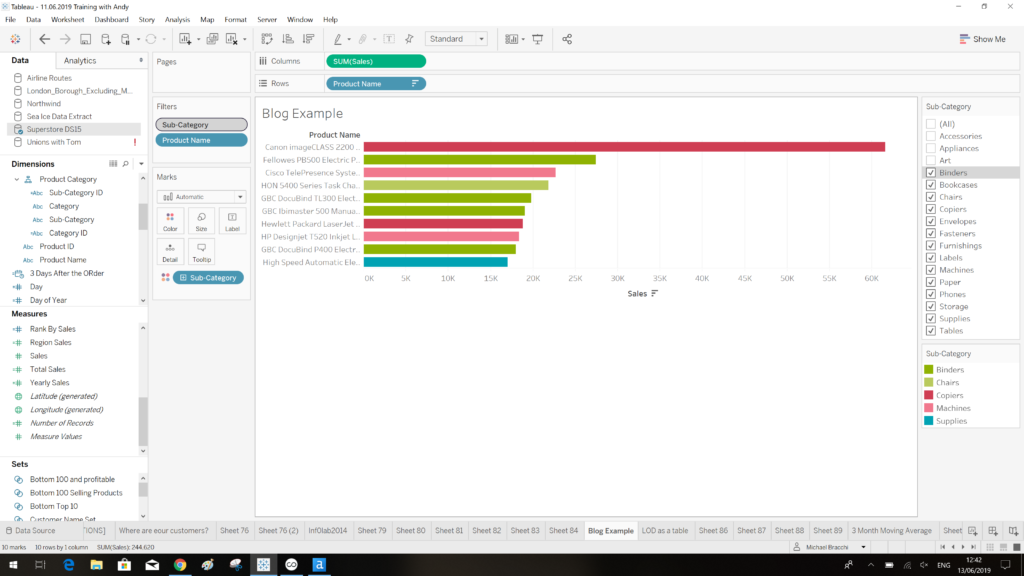This screenshot has width=1024, height=576.
Task: Uncheck the Binders filter checkbox
Action: [931, 172]
